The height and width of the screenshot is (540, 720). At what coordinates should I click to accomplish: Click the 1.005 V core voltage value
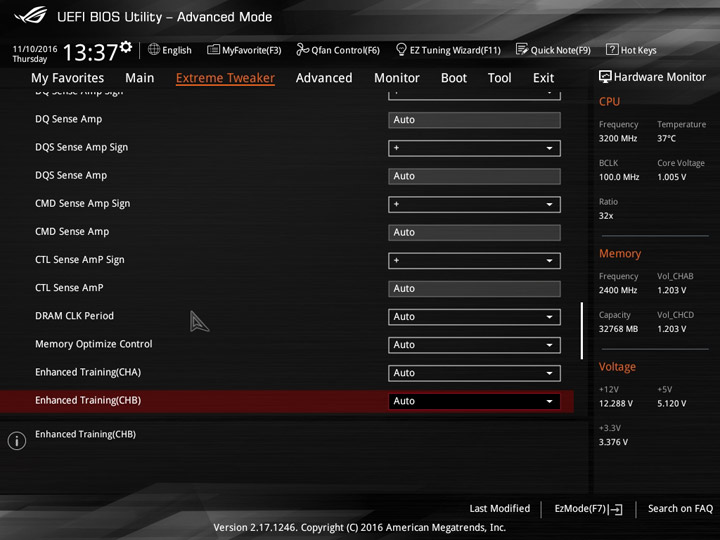672,177
